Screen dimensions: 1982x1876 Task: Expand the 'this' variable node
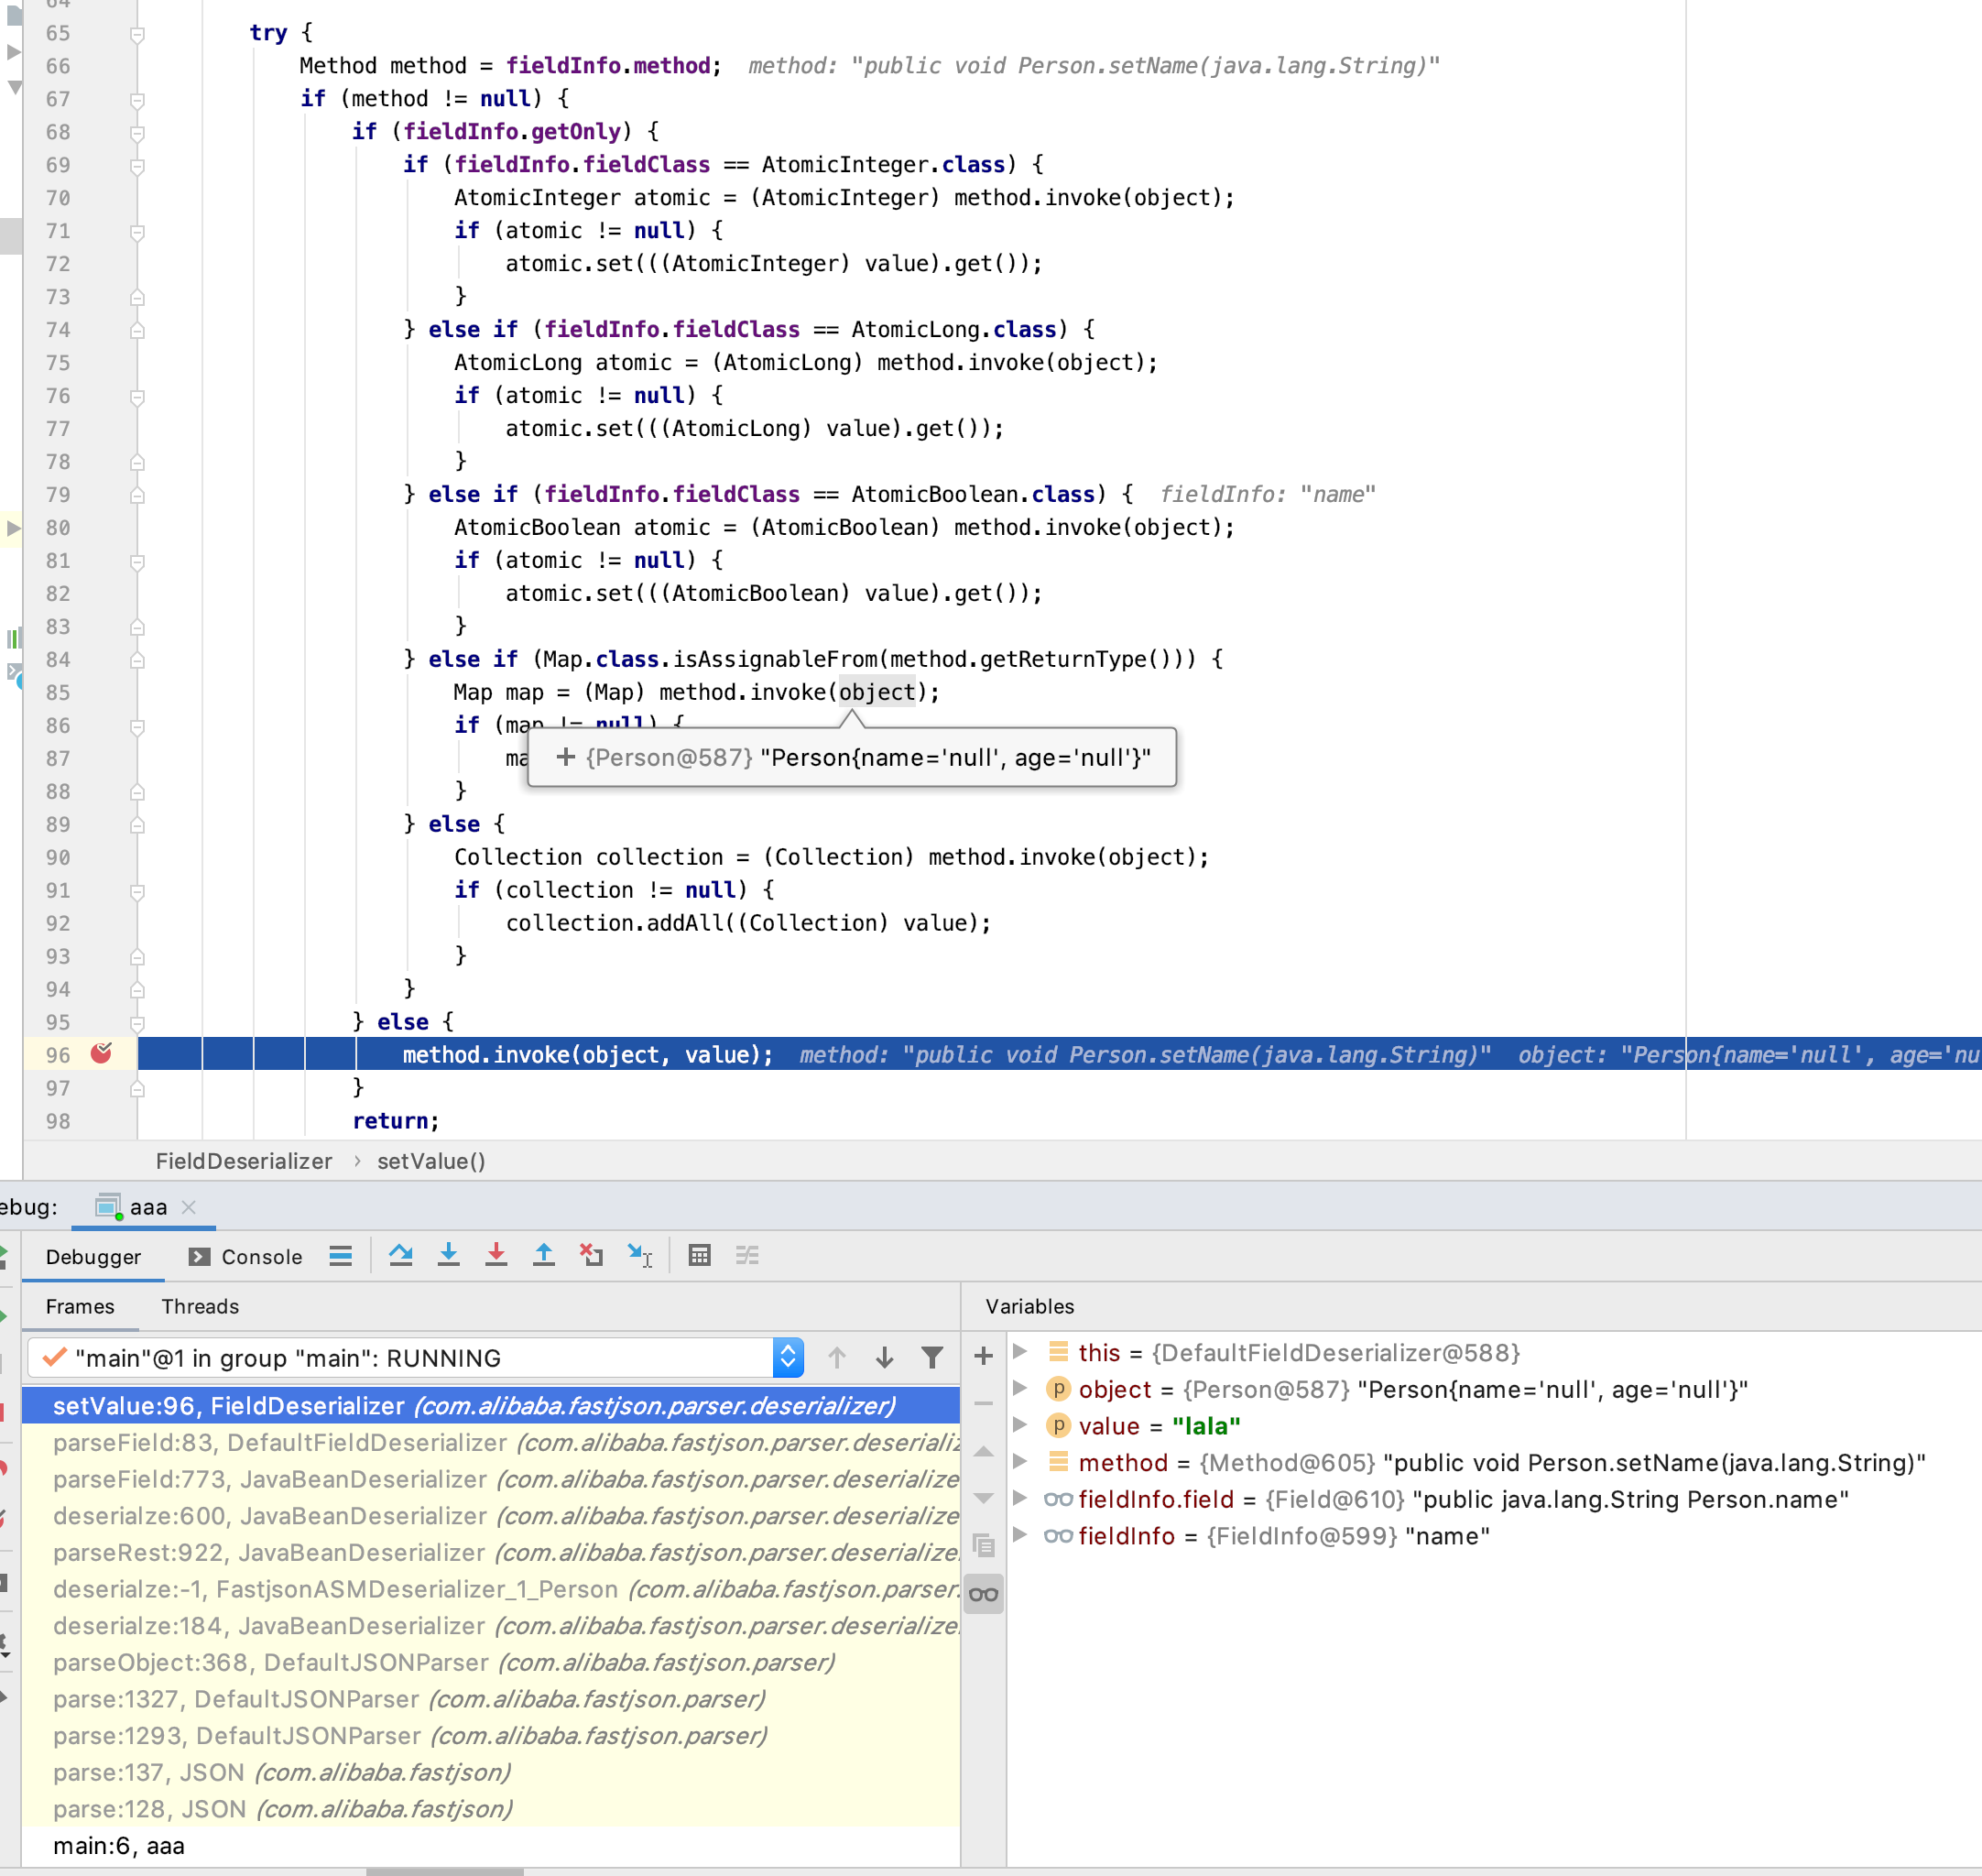[1020, 1352]
